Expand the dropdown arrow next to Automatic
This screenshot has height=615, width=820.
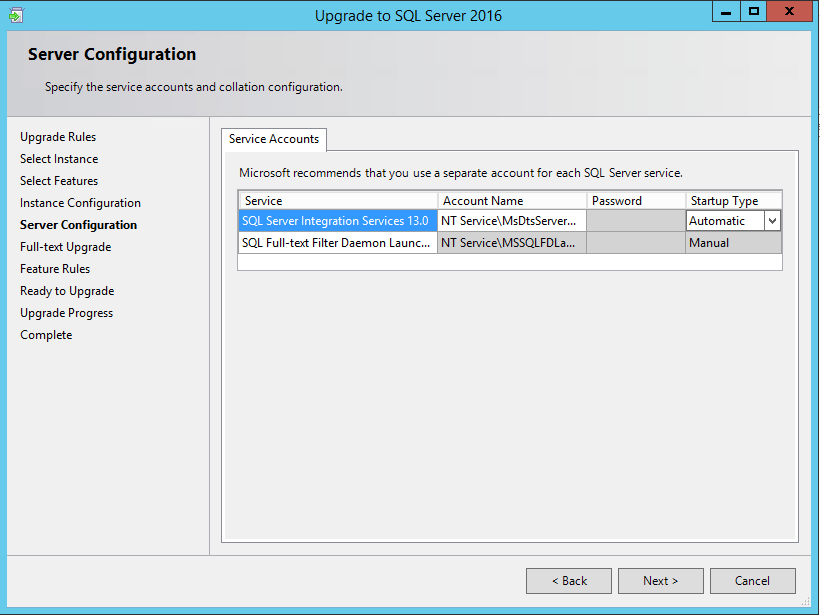click(770, 220)
